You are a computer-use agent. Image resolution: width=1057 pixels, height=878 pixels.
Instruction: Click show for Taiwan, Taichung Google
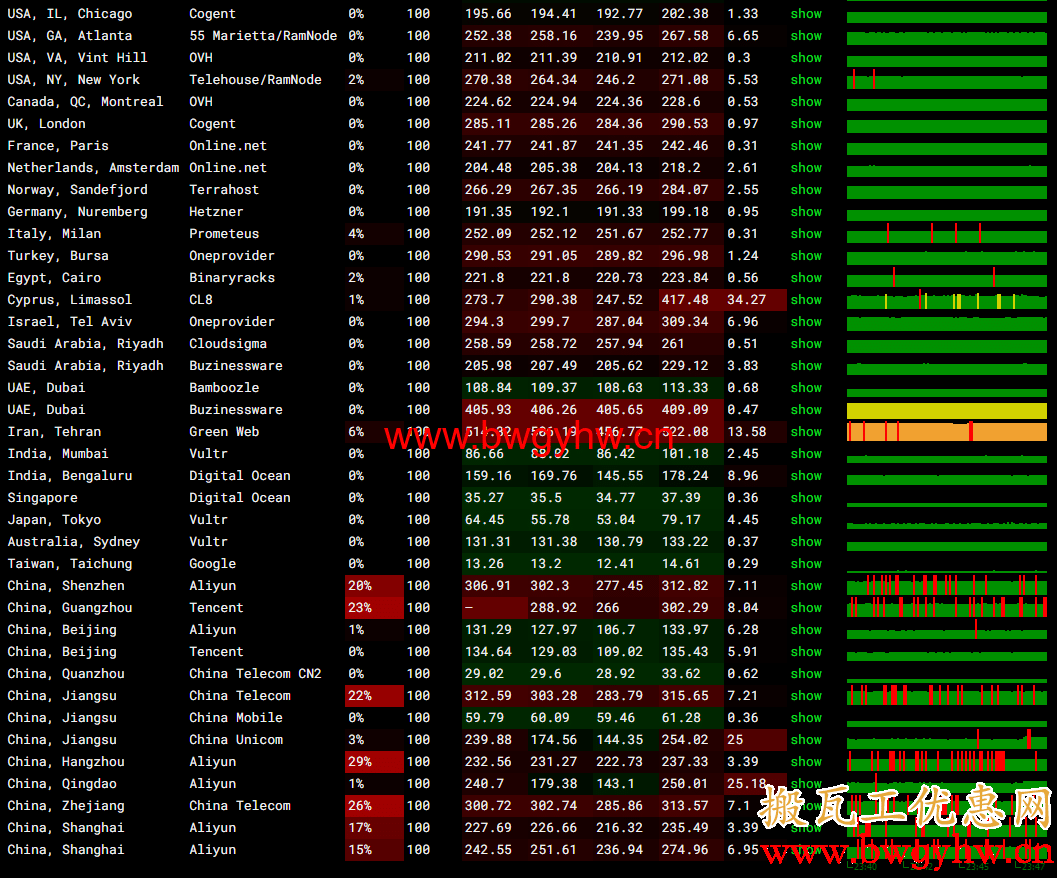(806, 564)
